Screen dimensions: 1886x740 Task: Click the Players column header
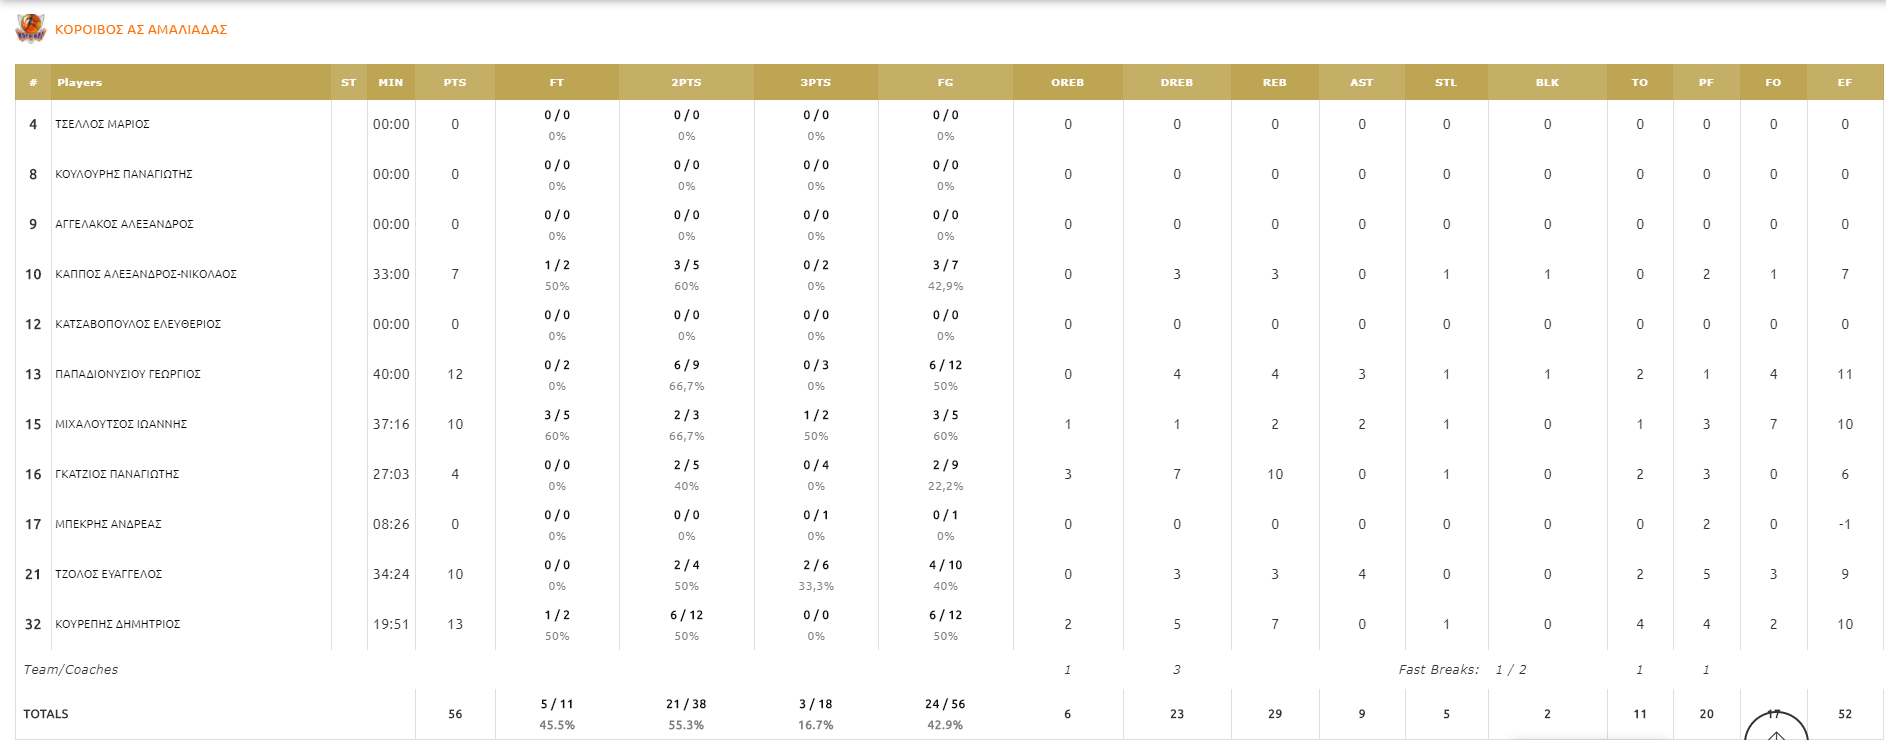coord(80,83)
